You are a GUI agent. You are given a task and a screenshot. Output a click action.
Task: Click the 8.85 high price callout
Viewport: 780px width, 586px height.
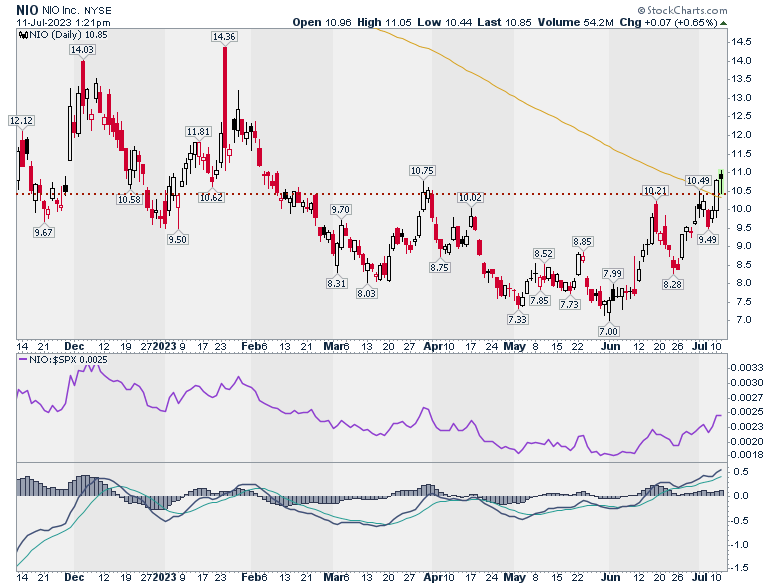pos(582,241)
